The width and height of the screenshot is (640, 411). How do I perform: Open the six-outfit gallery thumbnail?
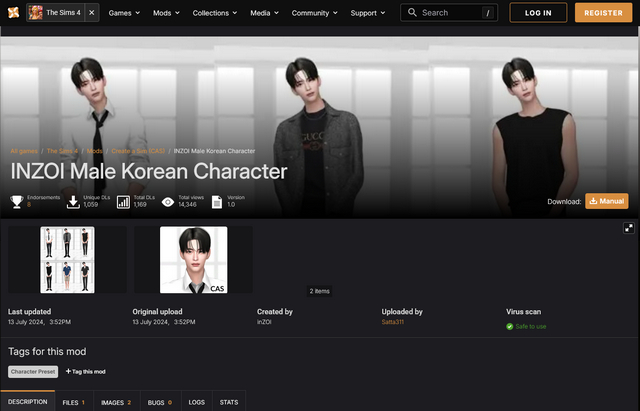click(67, 260)
